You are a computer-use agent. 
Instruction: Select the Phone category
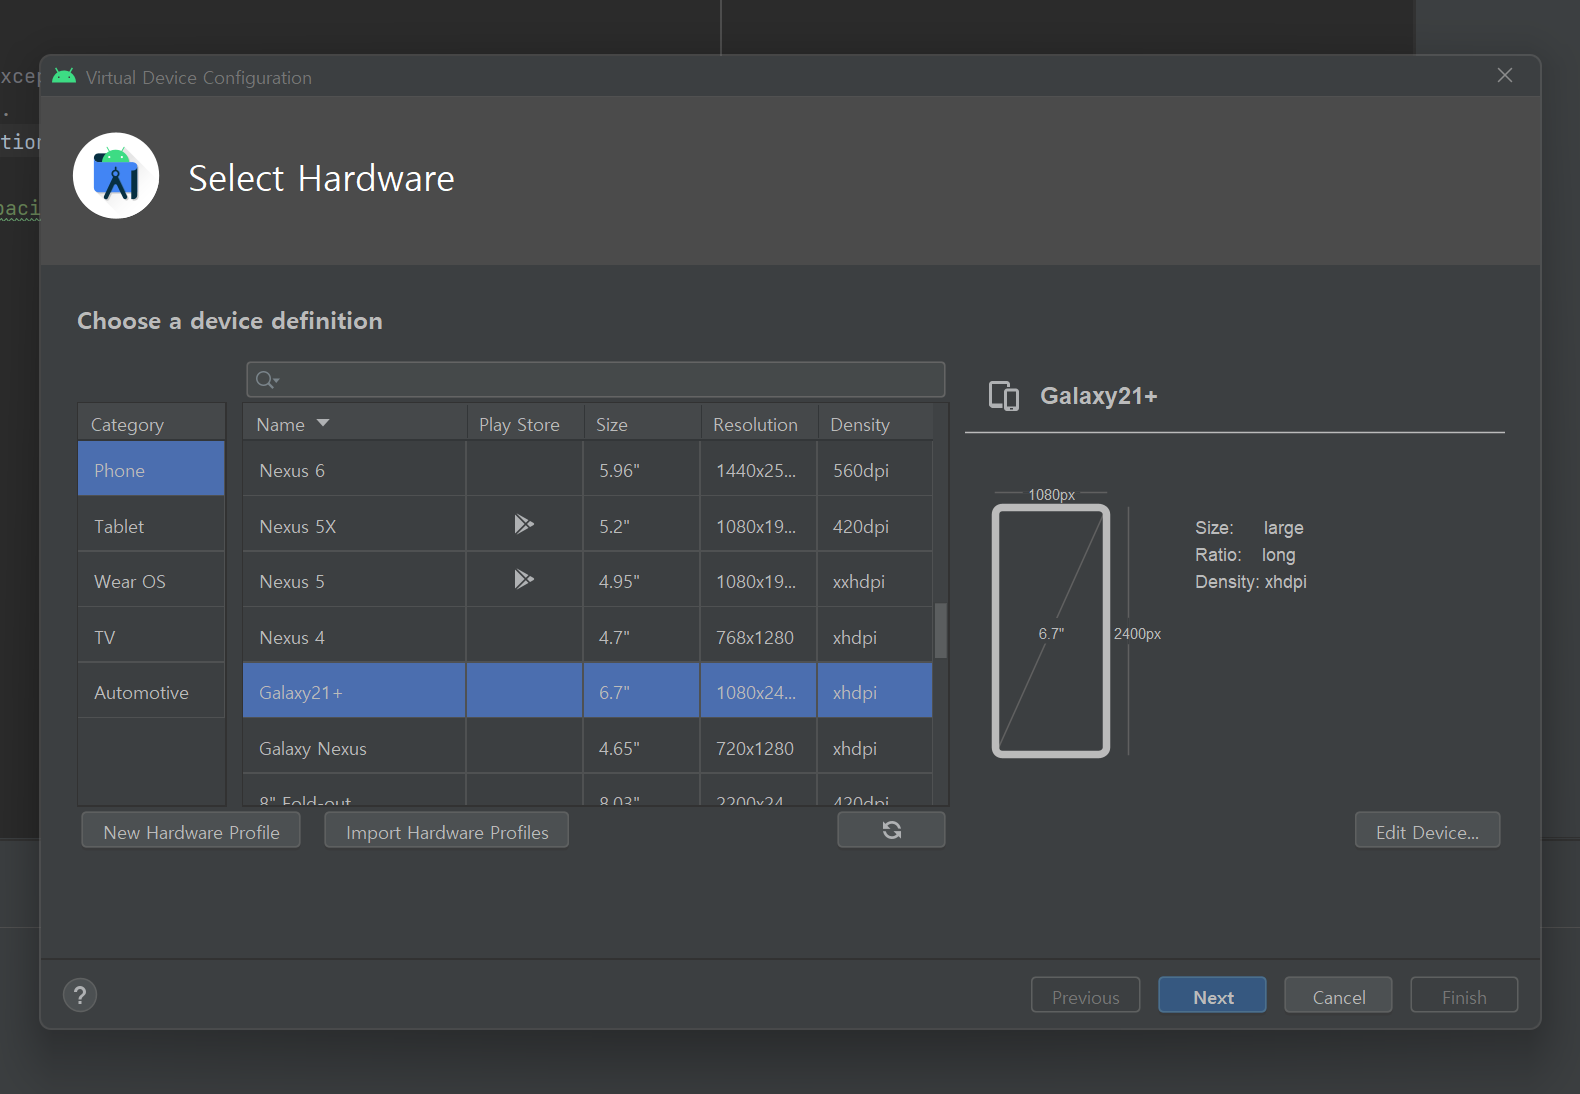point(151,469)
